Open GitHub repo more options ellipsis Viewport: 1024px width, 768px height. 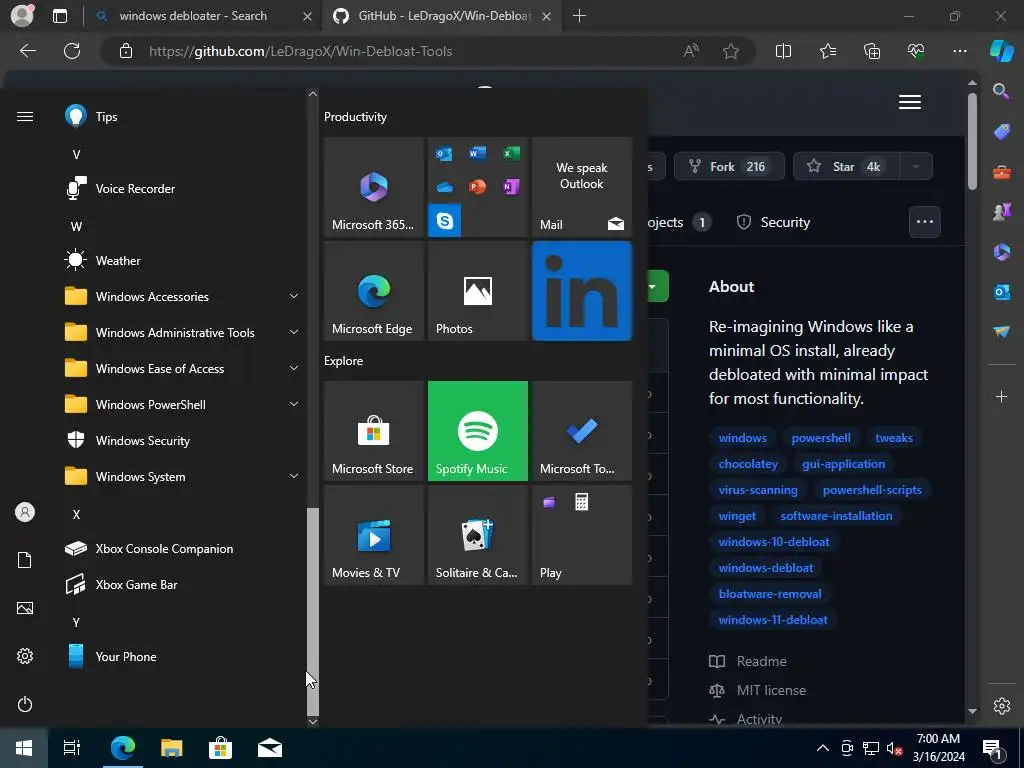(x=925, y=222)
